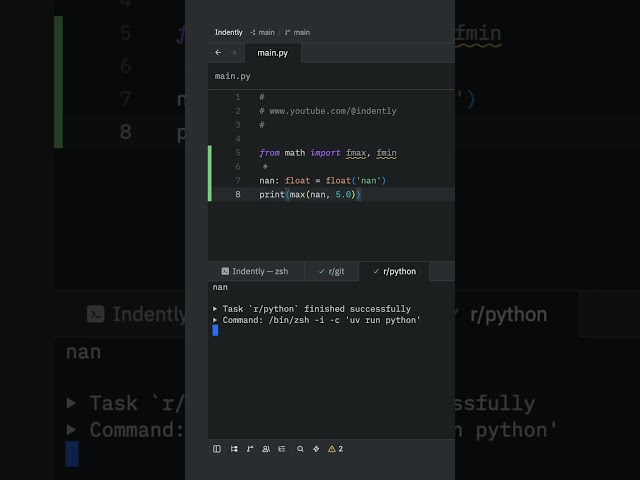Viewport: 640px width, 480px height.
Task: Select the main.py editor tab
Action: [273, 53]
